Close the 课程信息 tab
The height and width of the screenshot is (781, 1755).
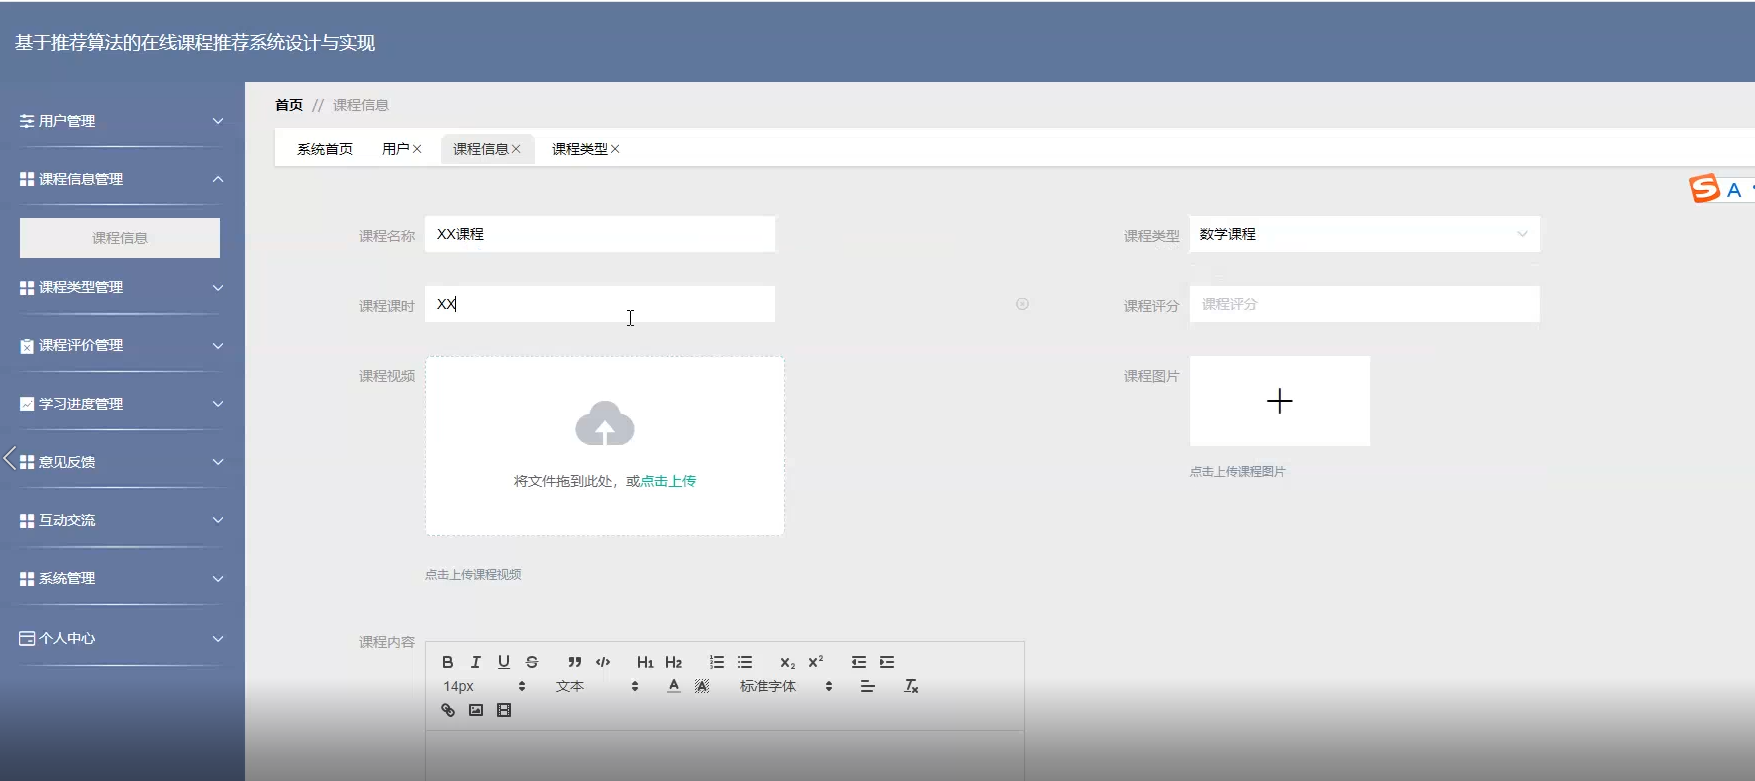pyautogui.click(x=516, y=149)
